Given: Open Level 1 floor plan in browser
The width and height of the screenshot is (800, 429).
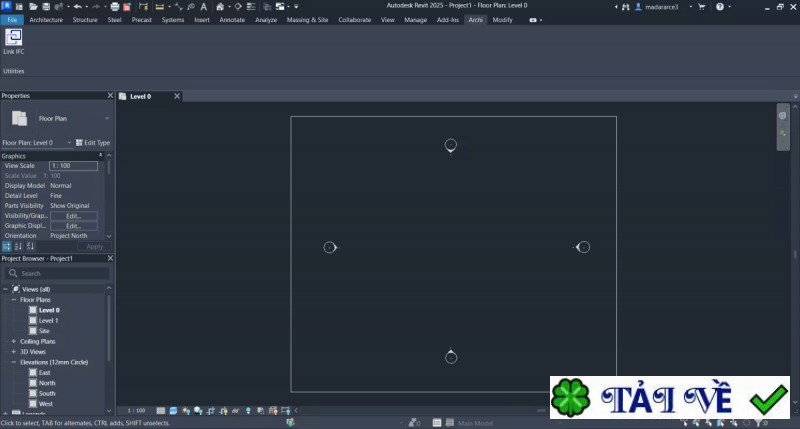Looking at the screenshot, I should [48, 321].
